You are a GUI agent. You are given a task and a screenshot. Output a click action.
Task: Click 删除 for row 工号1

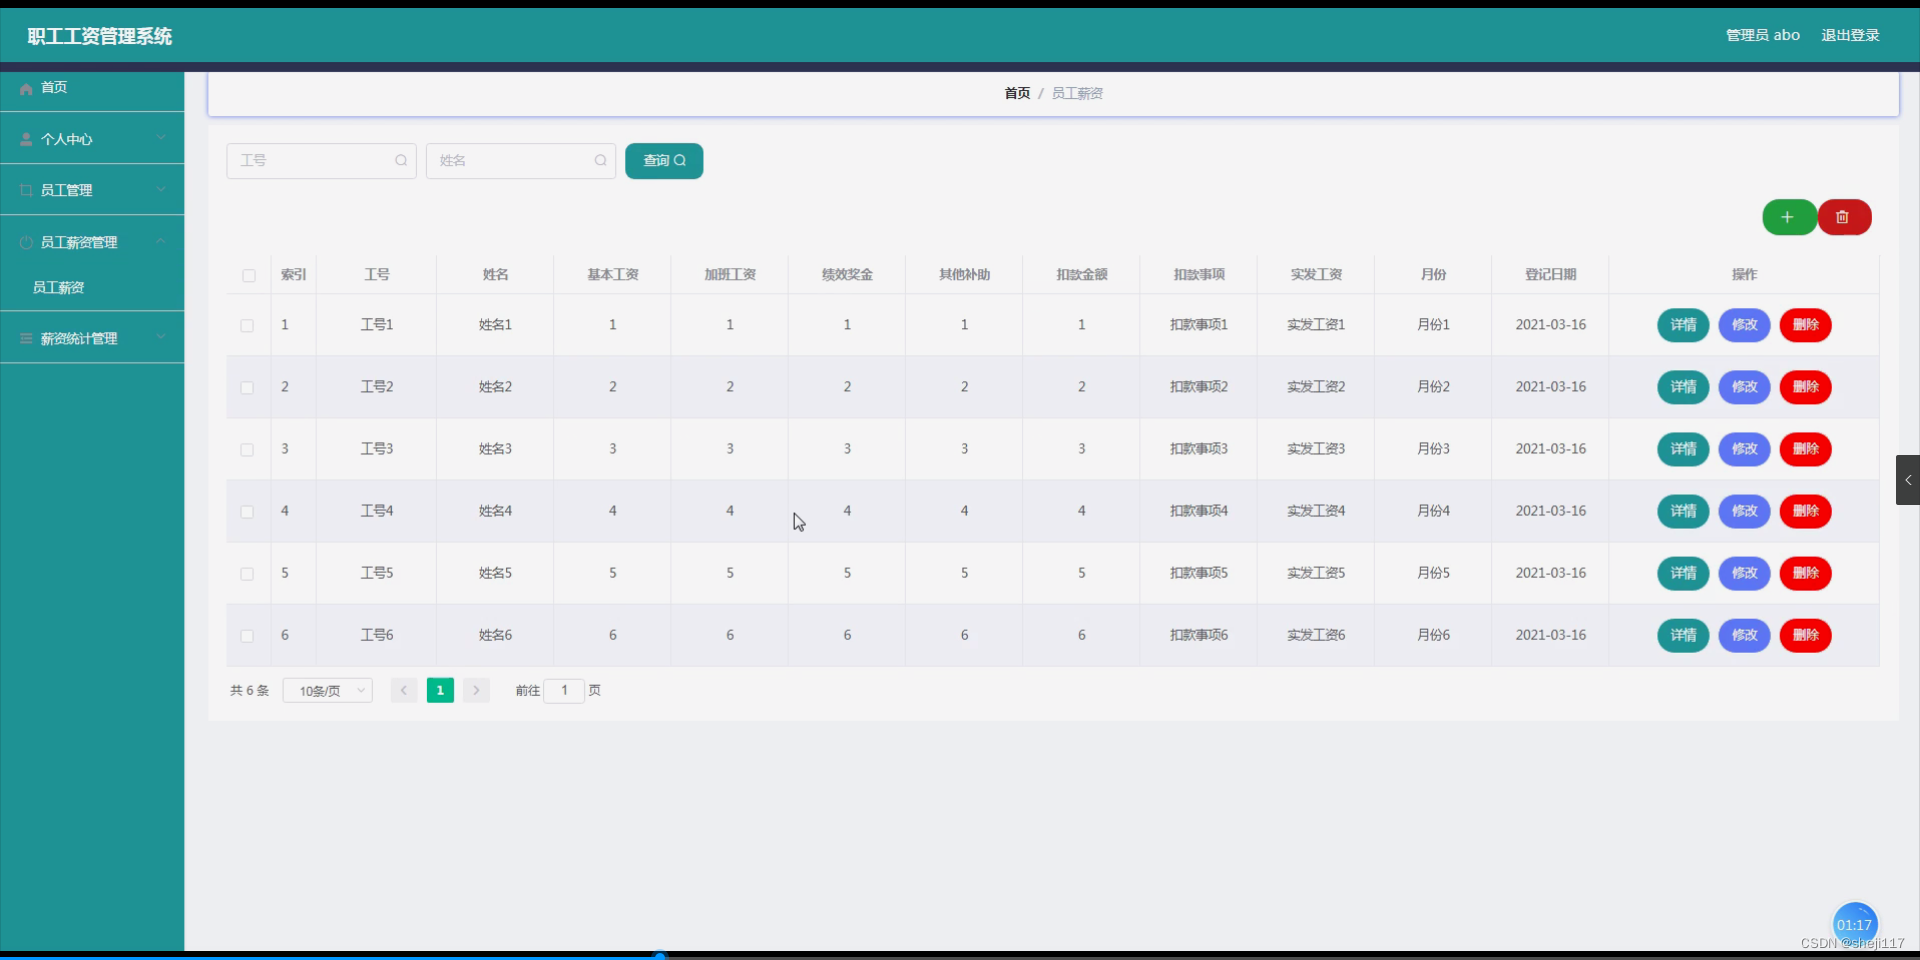pos(1805,325)
